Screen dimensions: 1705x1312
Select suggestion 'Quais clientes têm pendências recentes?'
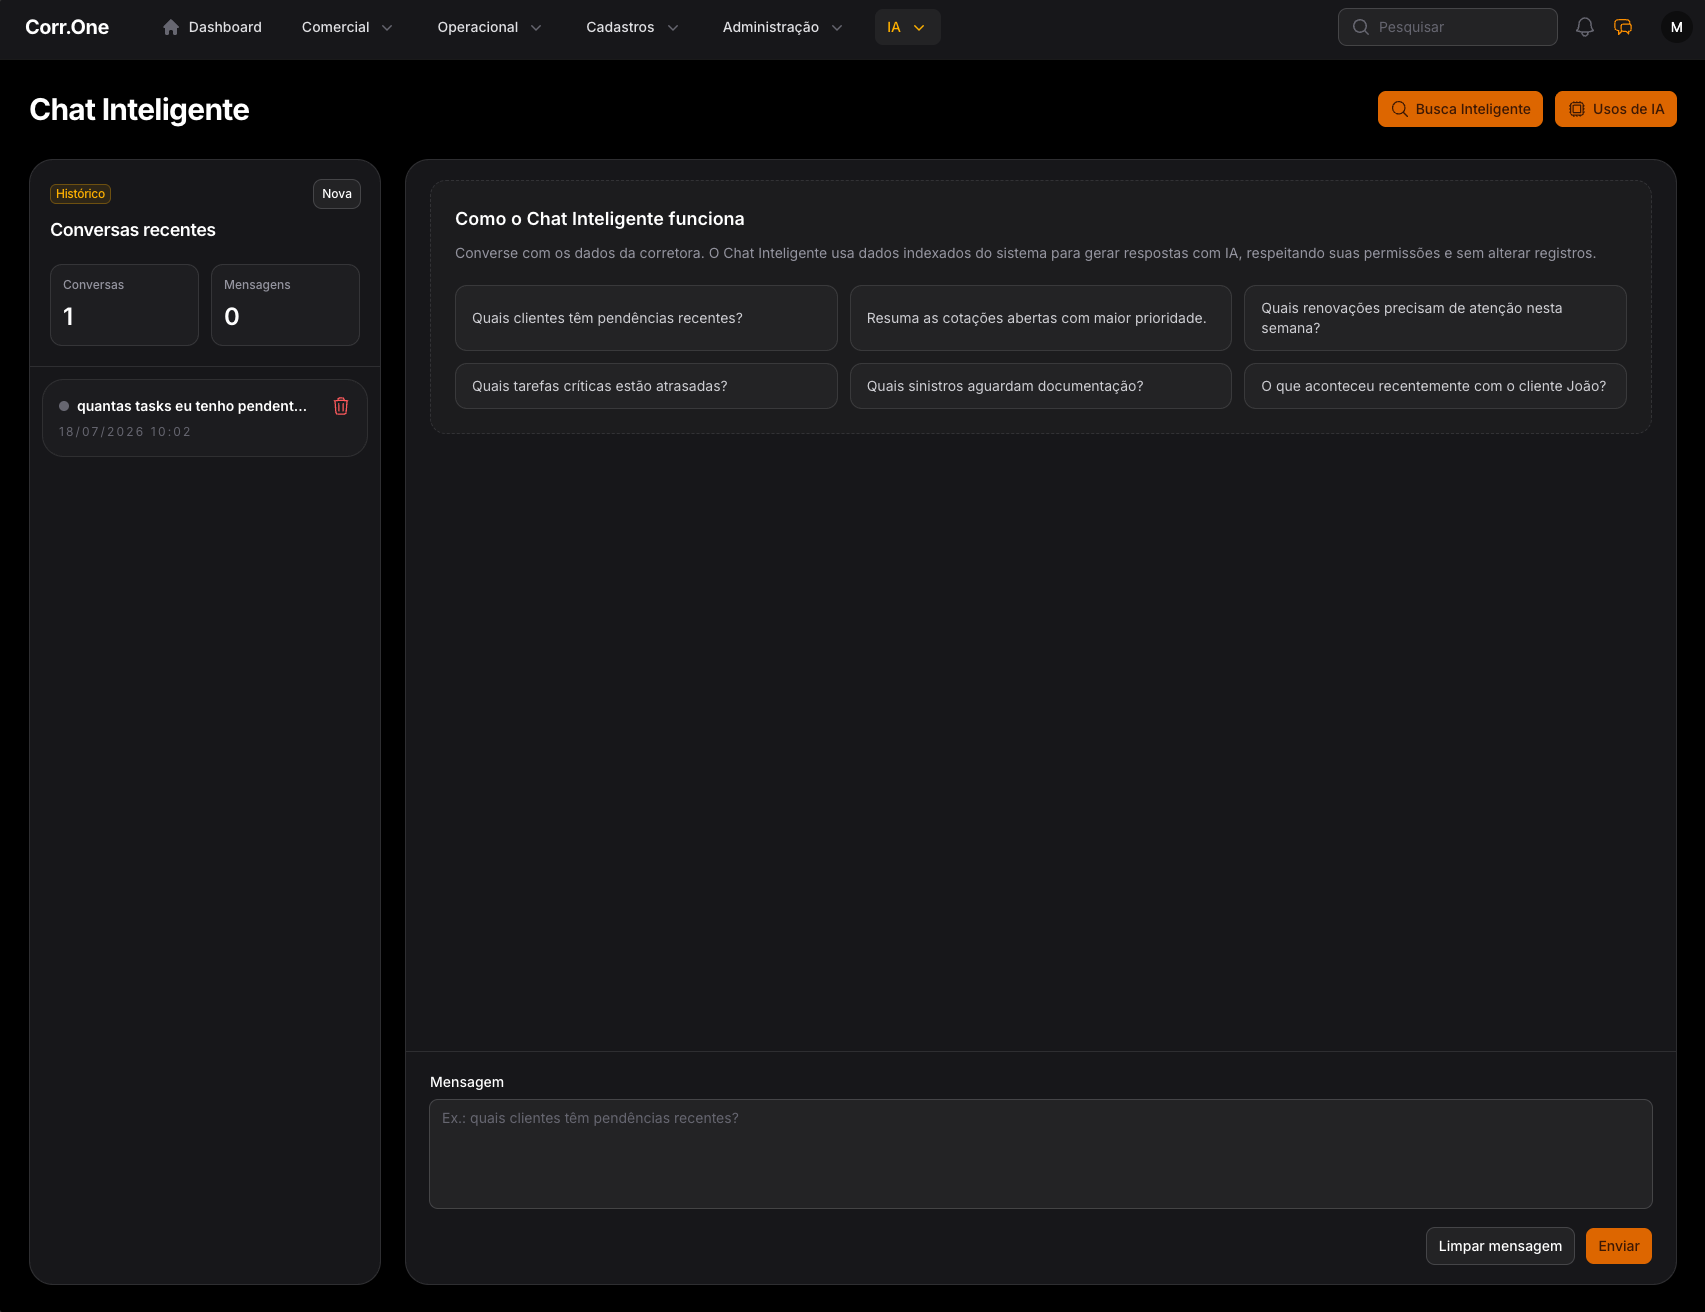[646, 318]
